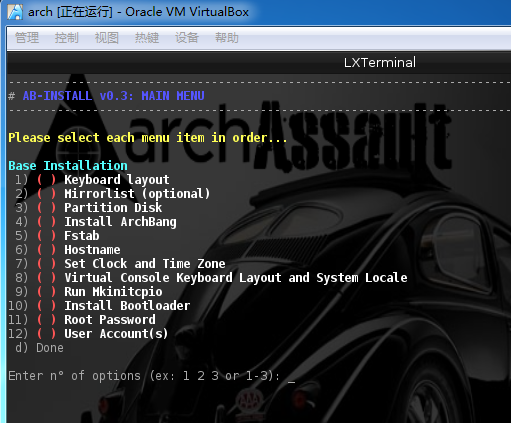511x423 pixels.
Task: Click the VirtualBox icon in the title bar
Action: point(15,12)
